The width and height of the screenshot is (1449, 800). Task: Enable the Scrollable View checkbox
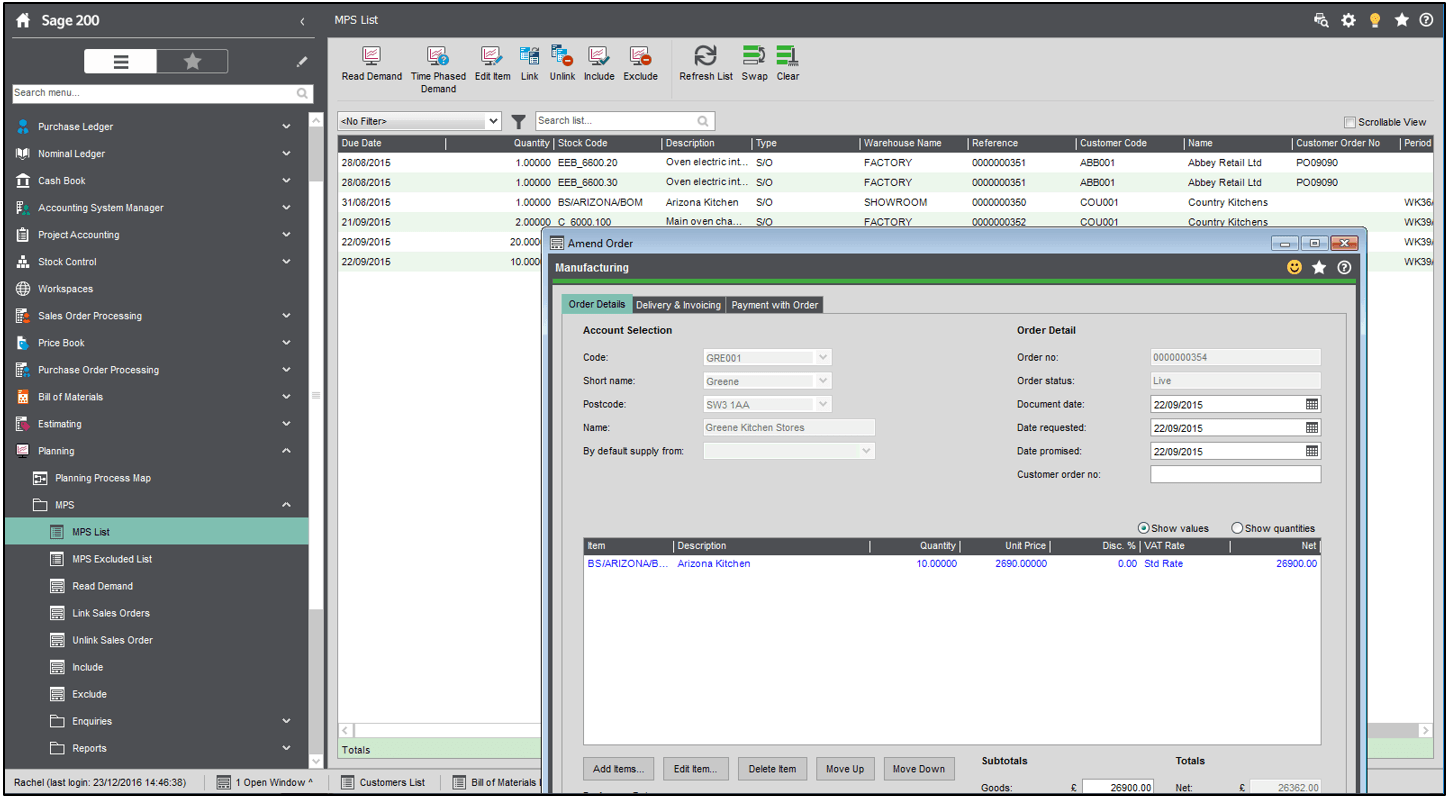(1350, 122)
